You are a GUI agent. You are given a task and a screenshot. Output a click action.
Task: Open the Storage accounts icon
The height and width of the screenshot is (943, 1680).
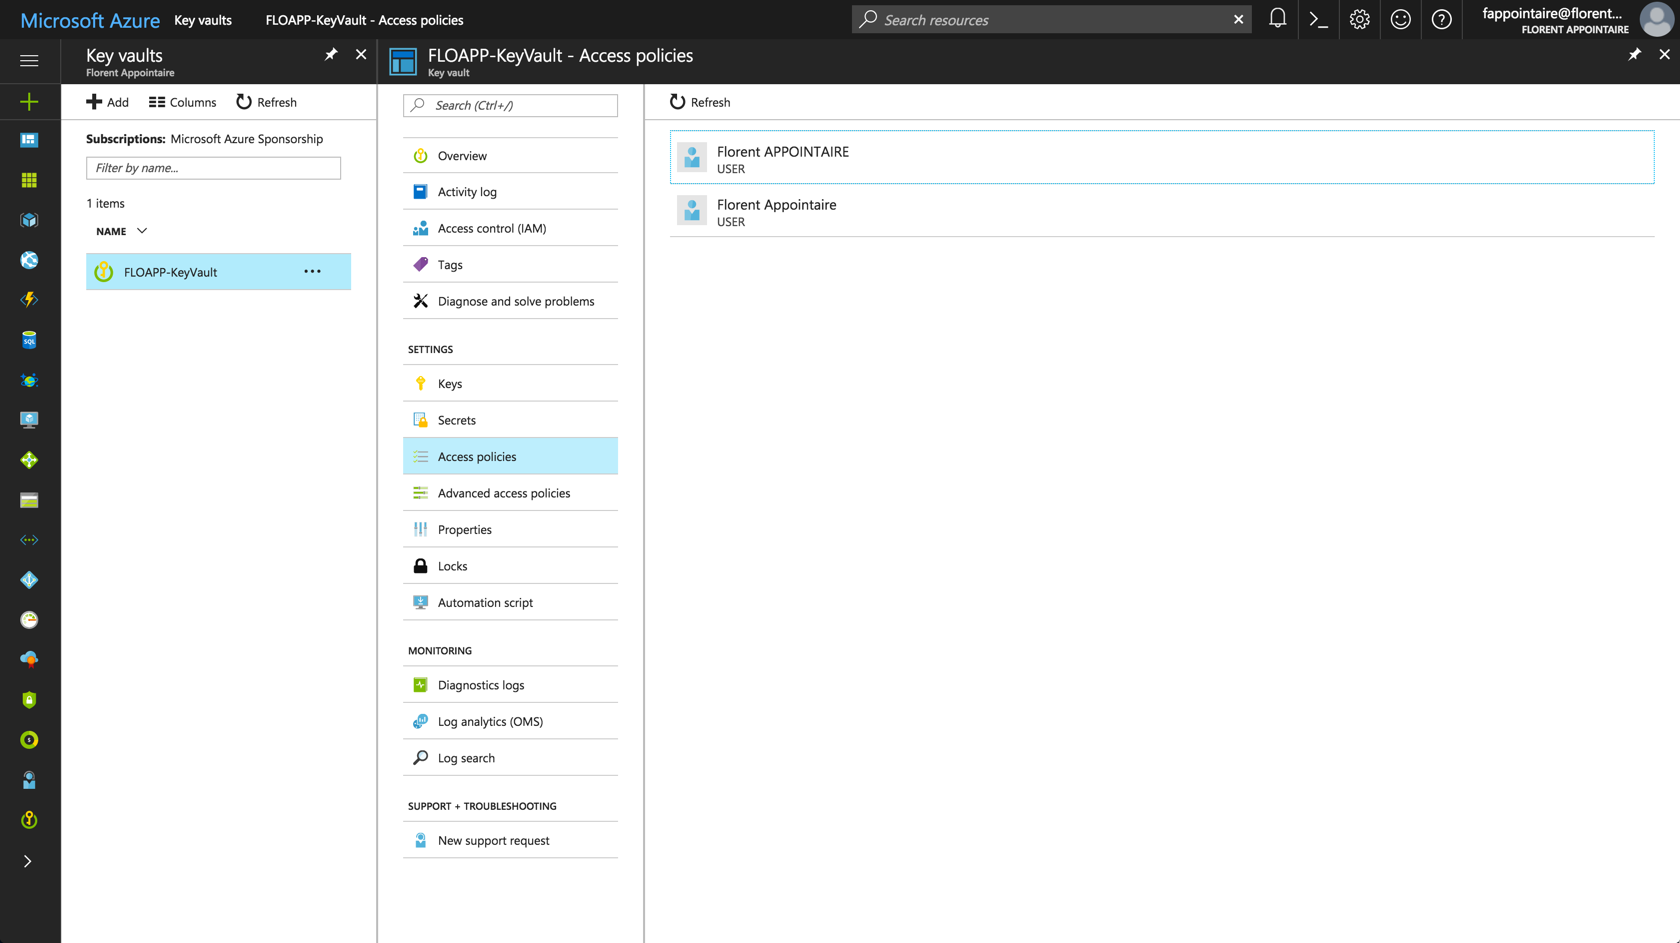point(29,500)
